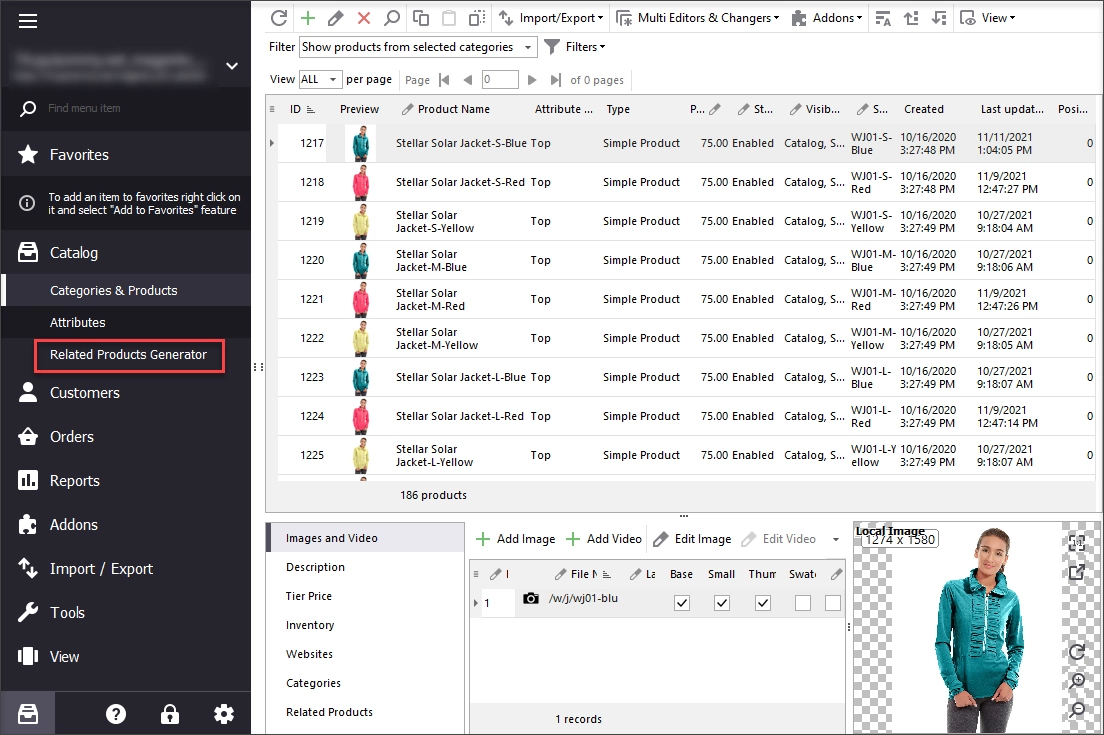
Task: Refresh the product list
Action: pos(279,18)
